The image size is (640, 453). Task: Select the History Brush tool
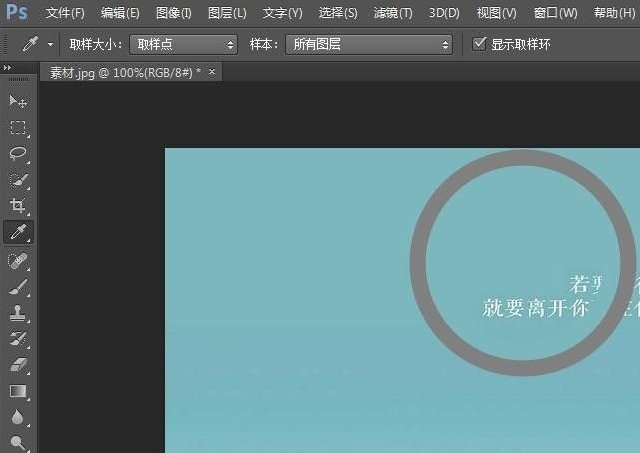click(18, 339)
